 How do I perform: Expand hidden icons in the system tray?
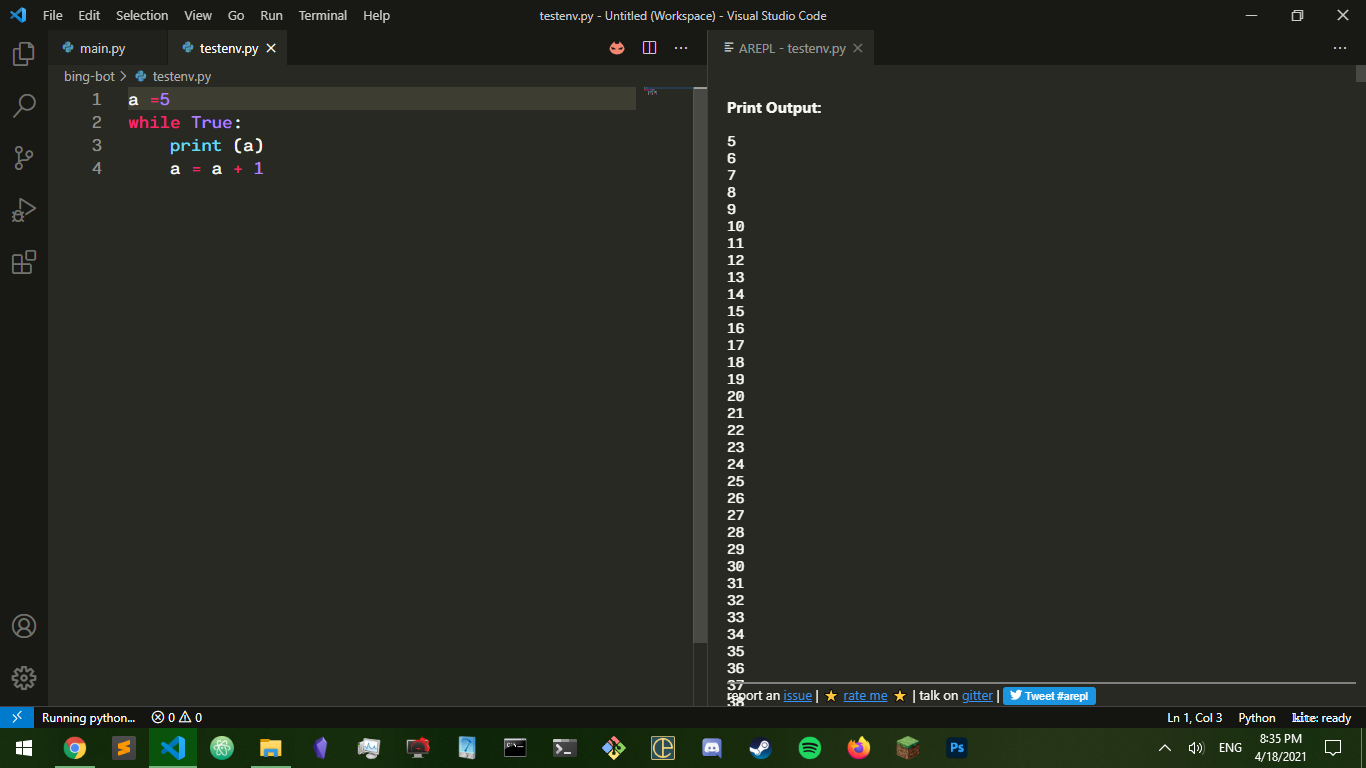[x=1164, y=747]
